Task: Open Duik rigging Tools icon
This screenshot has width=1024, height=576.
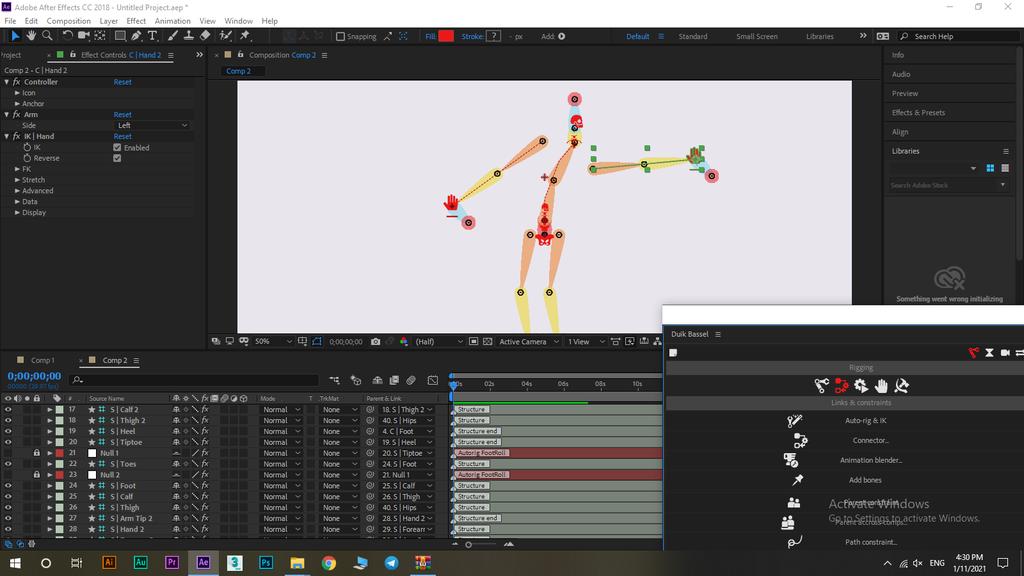Action: (901, 386)
